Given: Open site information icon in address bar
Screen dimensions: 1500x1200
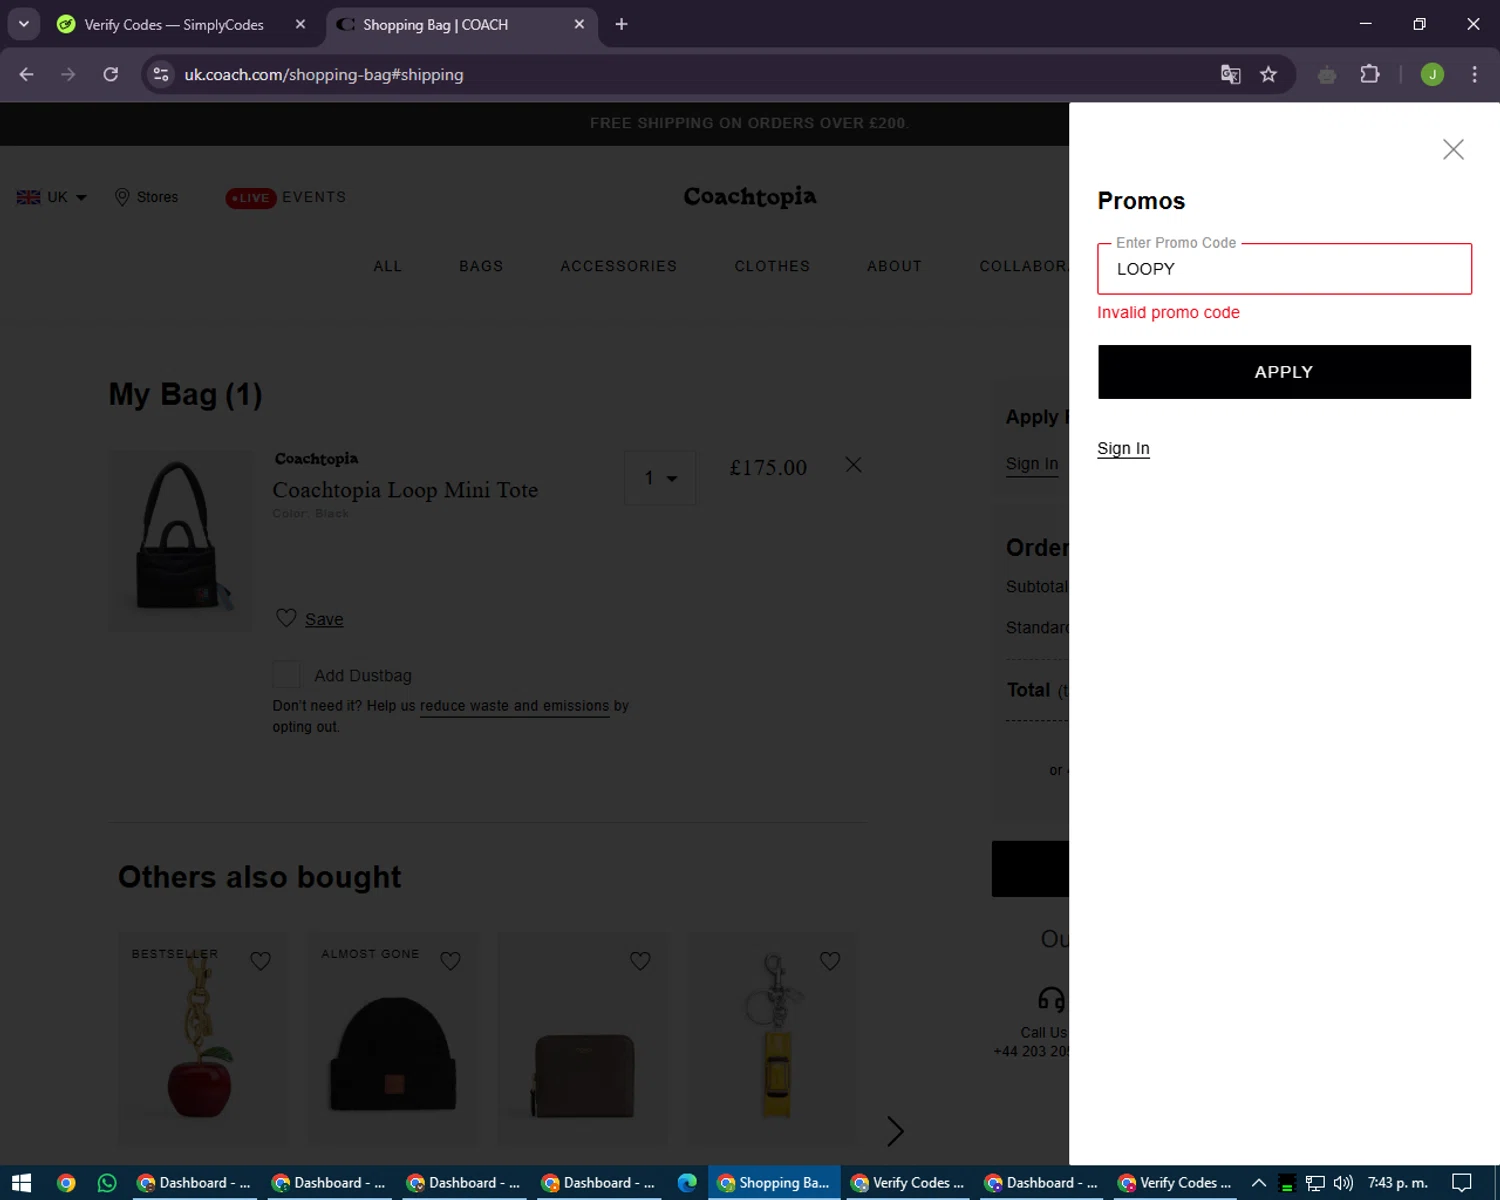Looking at the screenshot, I should [x=161, y=74].
